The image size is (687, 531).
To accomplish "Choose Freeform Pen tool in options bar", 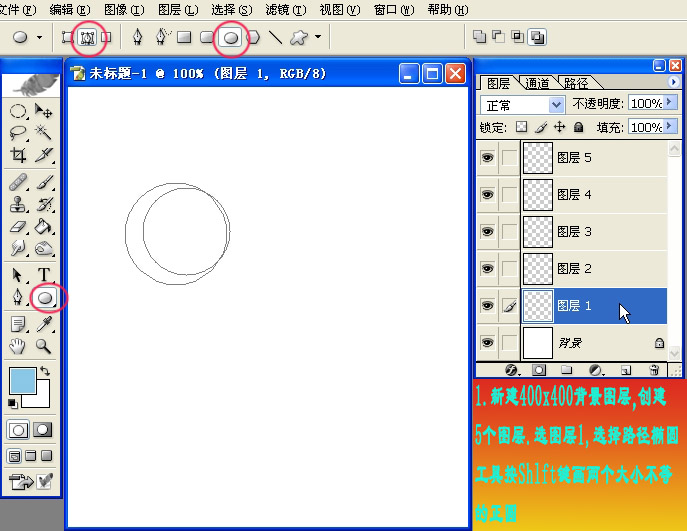I will [x=162, y=38].
